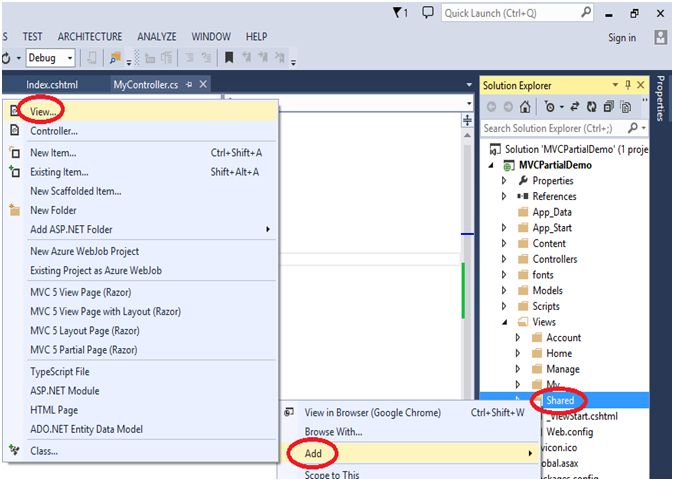The image size is (674, 481).
Task: Expand the App_Start folder
Action: click(x=504, y=228)
